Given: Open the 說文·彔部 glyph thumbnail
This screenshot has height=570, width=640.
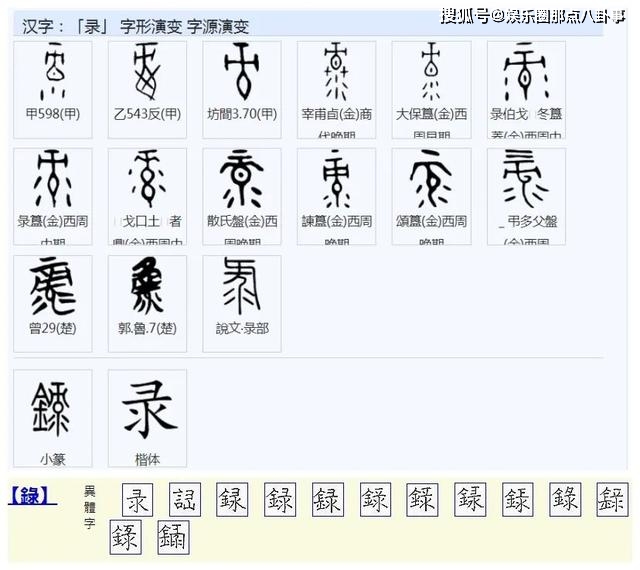Looking at the screenshot, I should pos(241,288).
